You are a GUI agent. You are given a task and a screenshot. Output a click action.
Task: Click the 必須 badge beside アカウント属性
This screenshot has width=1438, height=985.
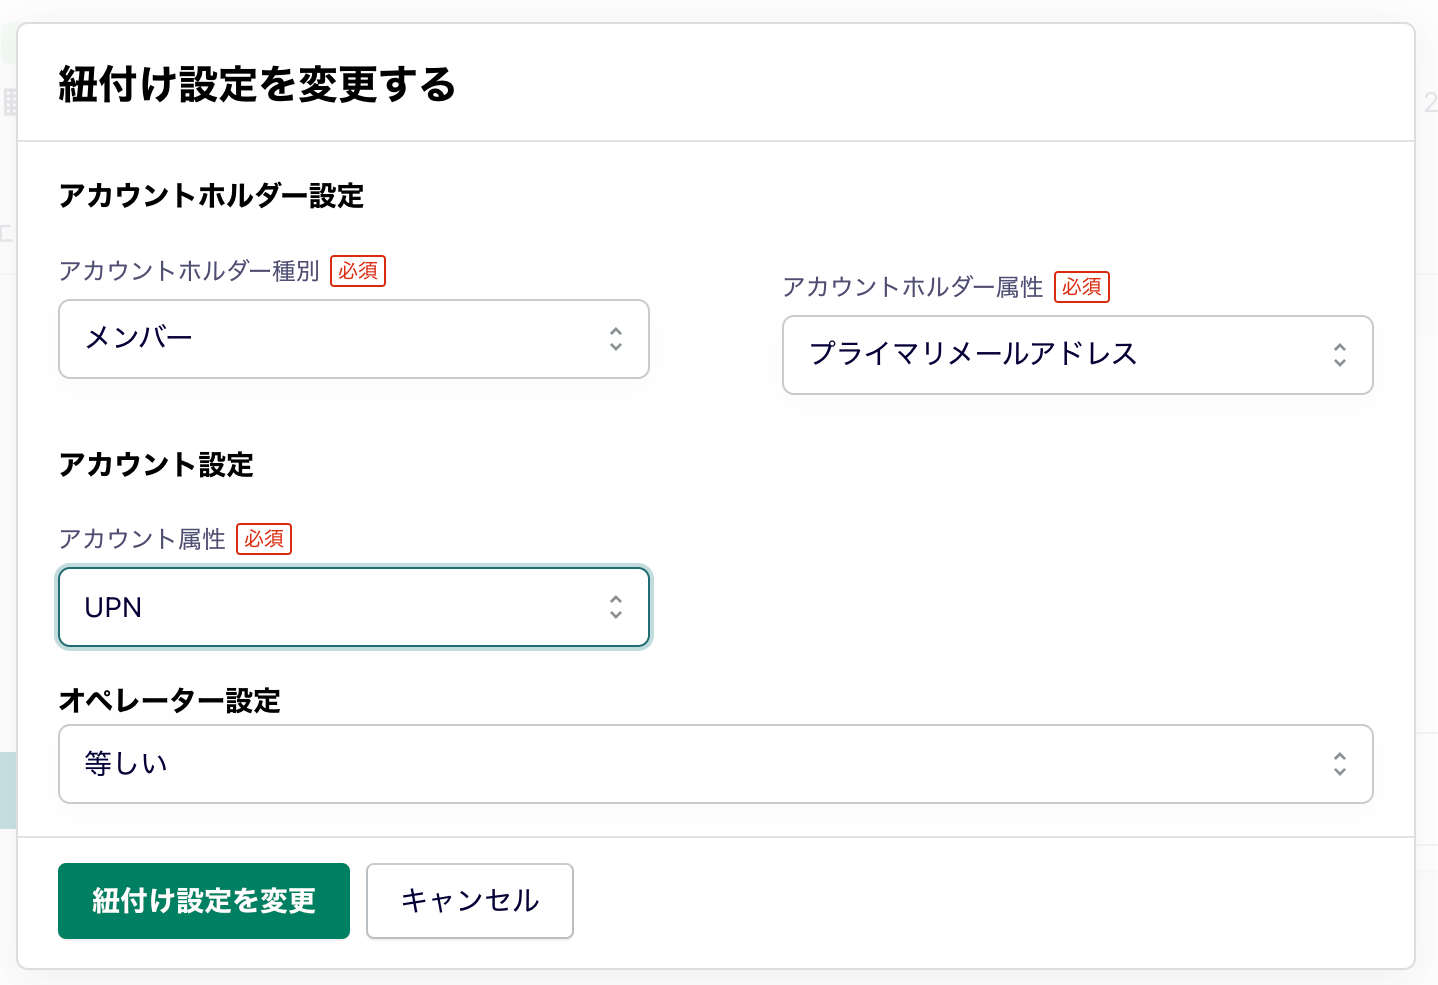[264, 539]
